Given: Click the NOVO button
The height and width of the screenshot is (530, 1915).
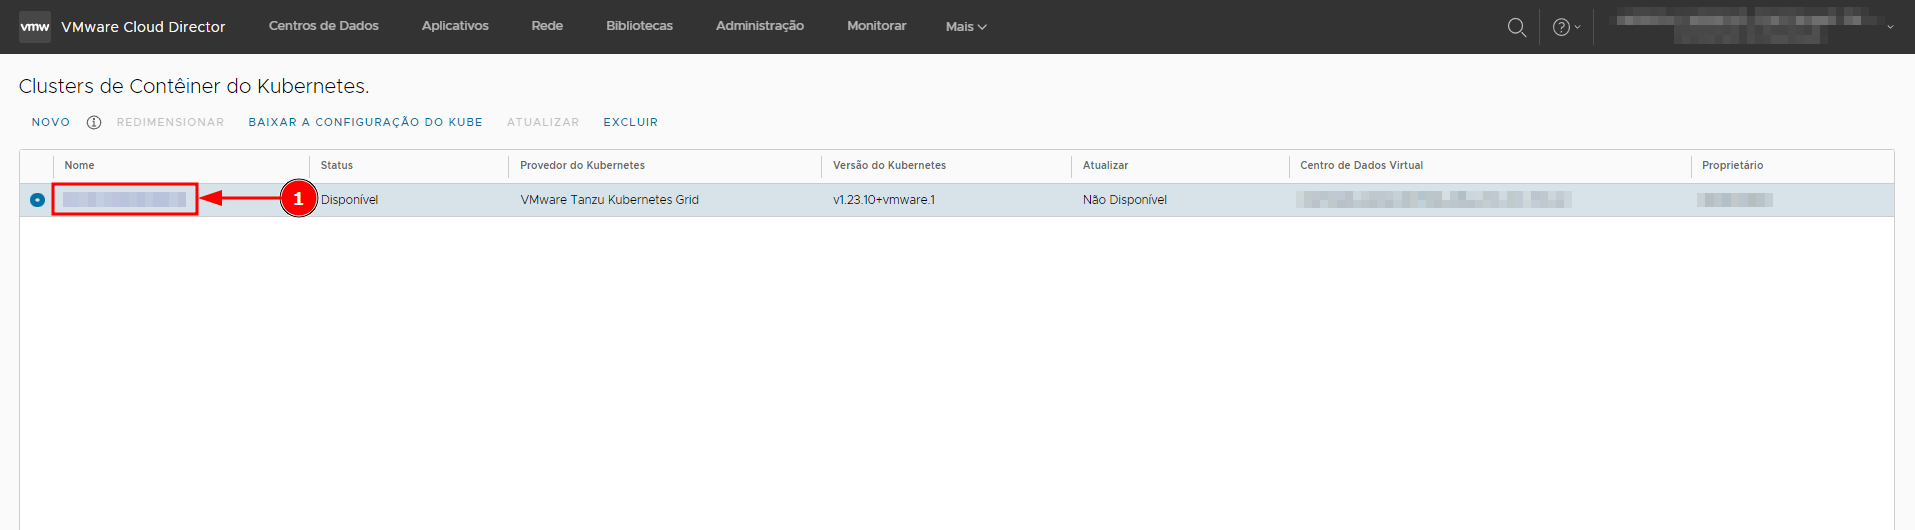Looking at the screenshot, I should (x=51, y=122).
